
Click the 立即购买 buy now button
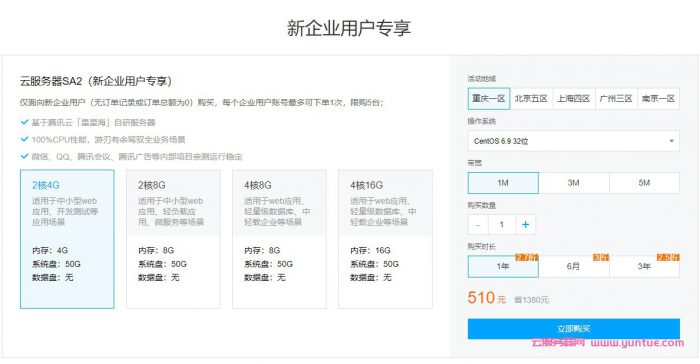(x=574, y=329)
